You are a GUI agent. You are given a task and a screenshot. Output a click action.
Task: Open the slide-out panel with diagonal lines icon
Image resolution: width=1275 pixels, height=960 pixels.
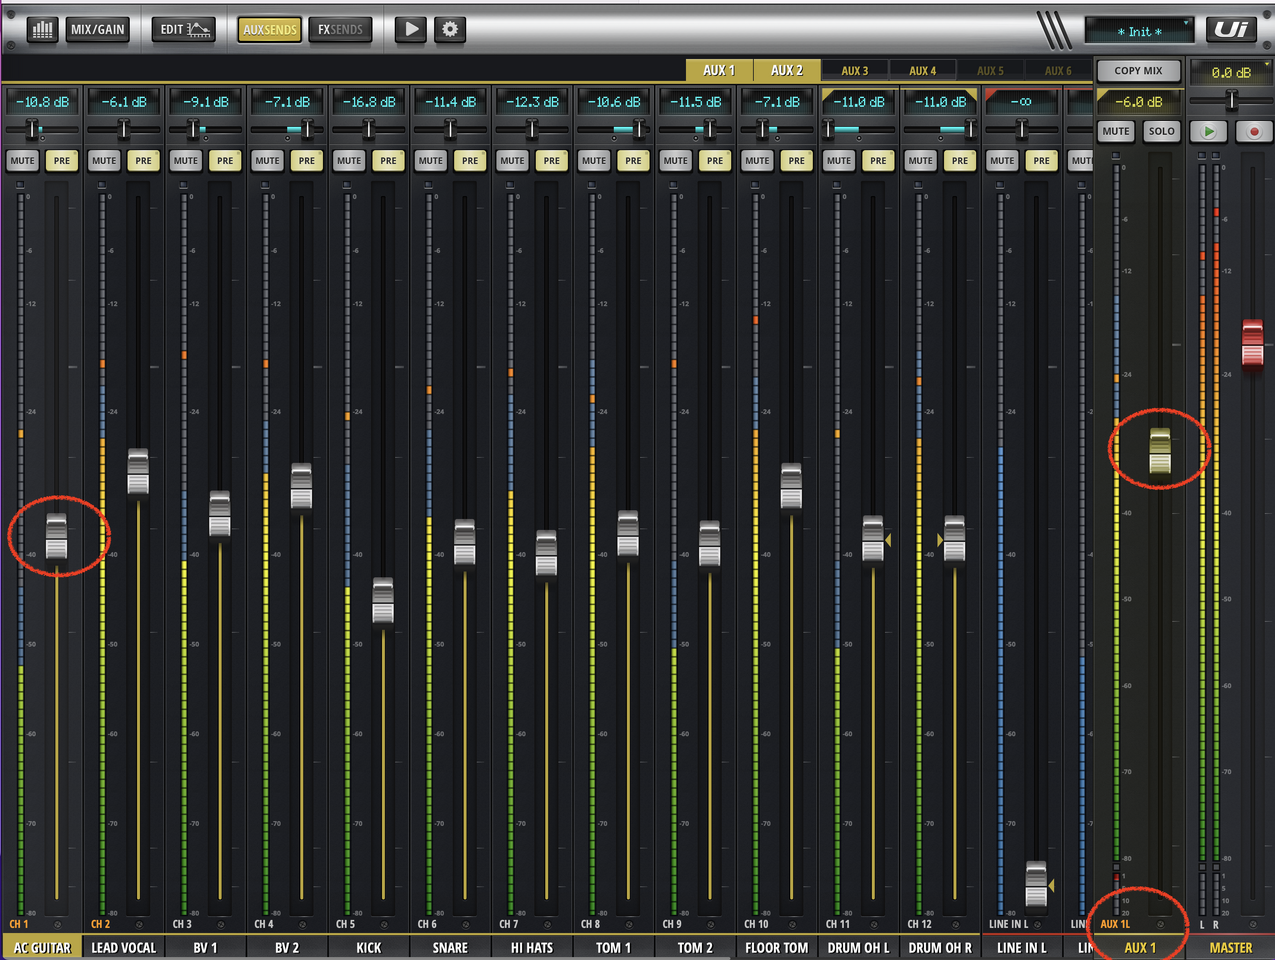pyautogui.click(x=1054, y=30)
